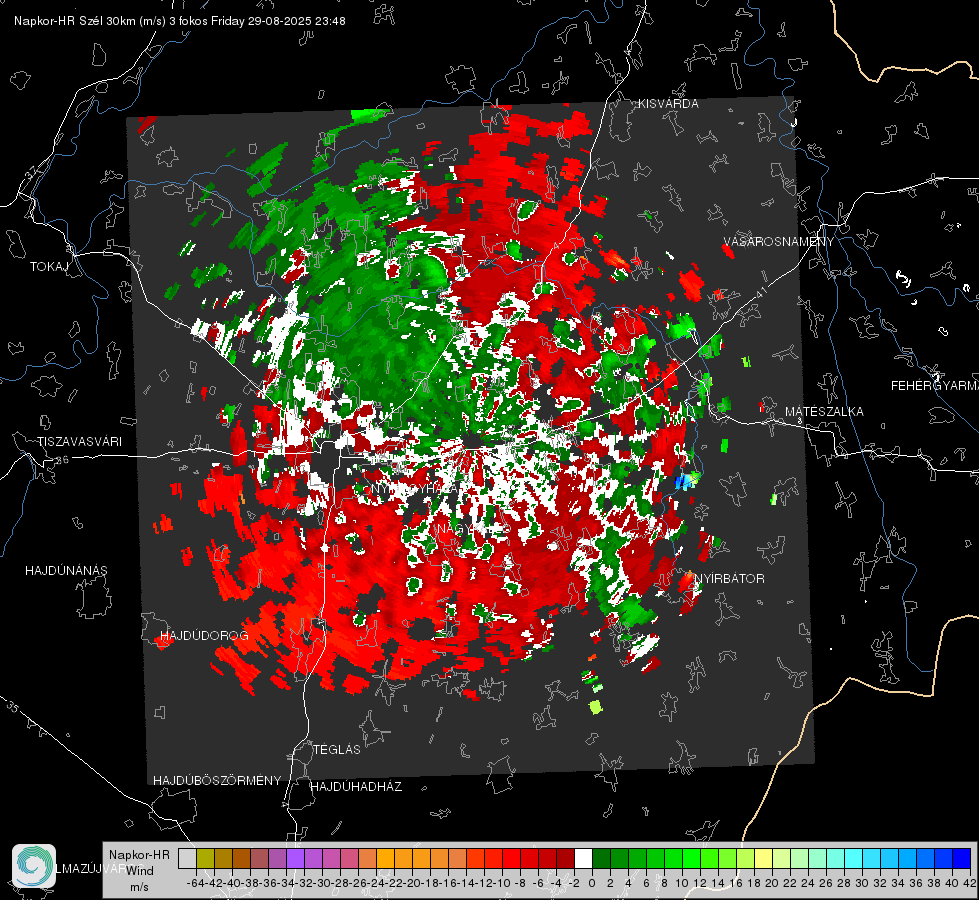
Task: Click the m/s unit label in the legend
Action: coord(139,886)
